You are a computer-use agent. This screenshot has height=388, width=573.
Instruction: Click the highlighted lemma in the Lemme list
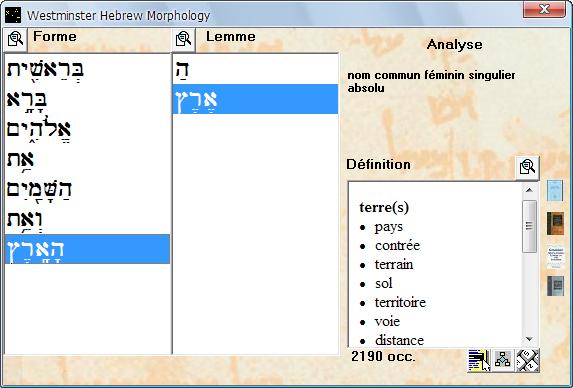255,99
